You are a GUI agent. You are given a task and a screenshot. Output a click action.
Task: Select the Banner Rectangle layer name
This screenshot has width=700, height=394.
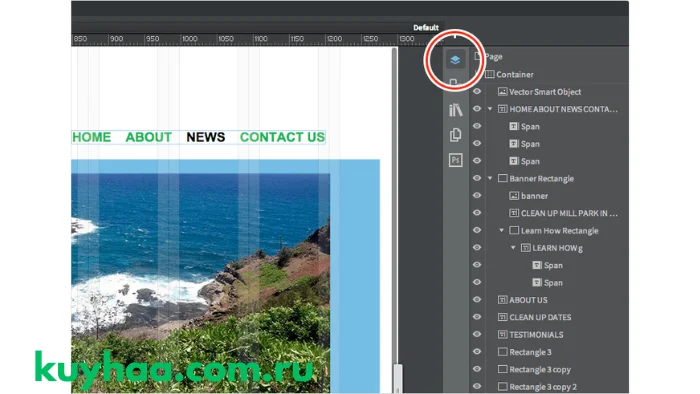(x=542, y=179)
